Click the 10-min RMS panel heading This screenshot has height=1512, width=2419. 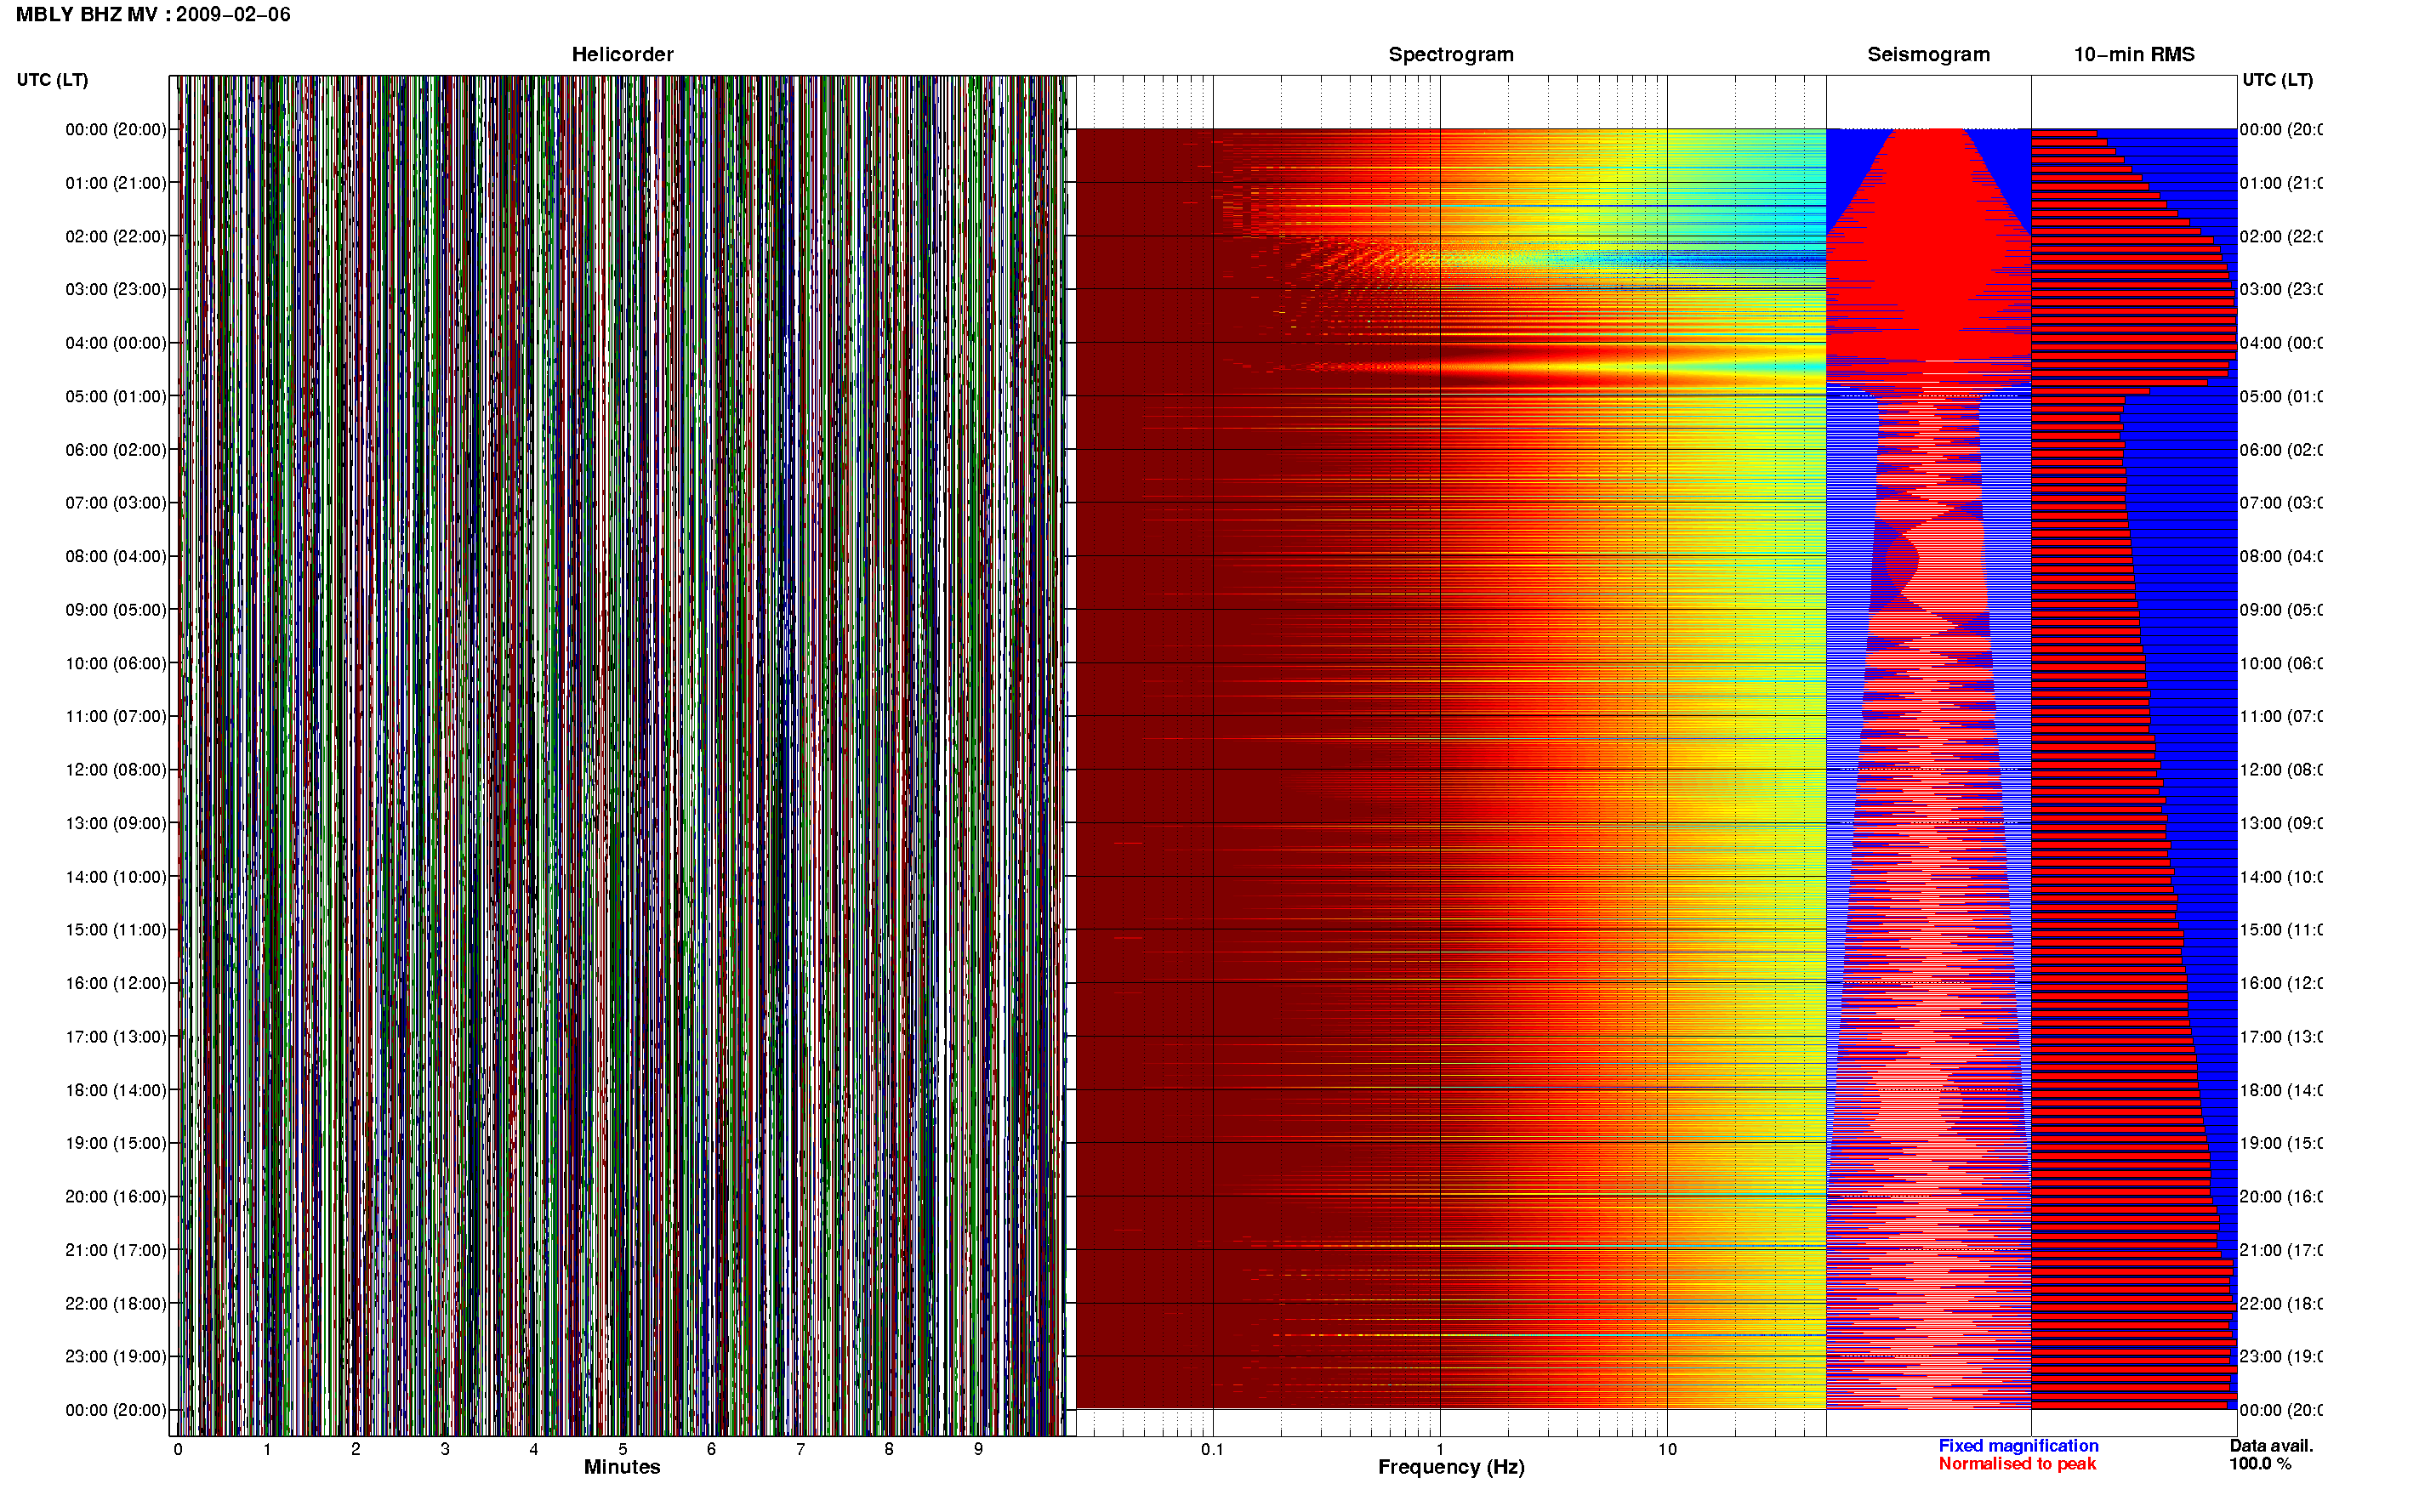click(x=2133, y=54)
